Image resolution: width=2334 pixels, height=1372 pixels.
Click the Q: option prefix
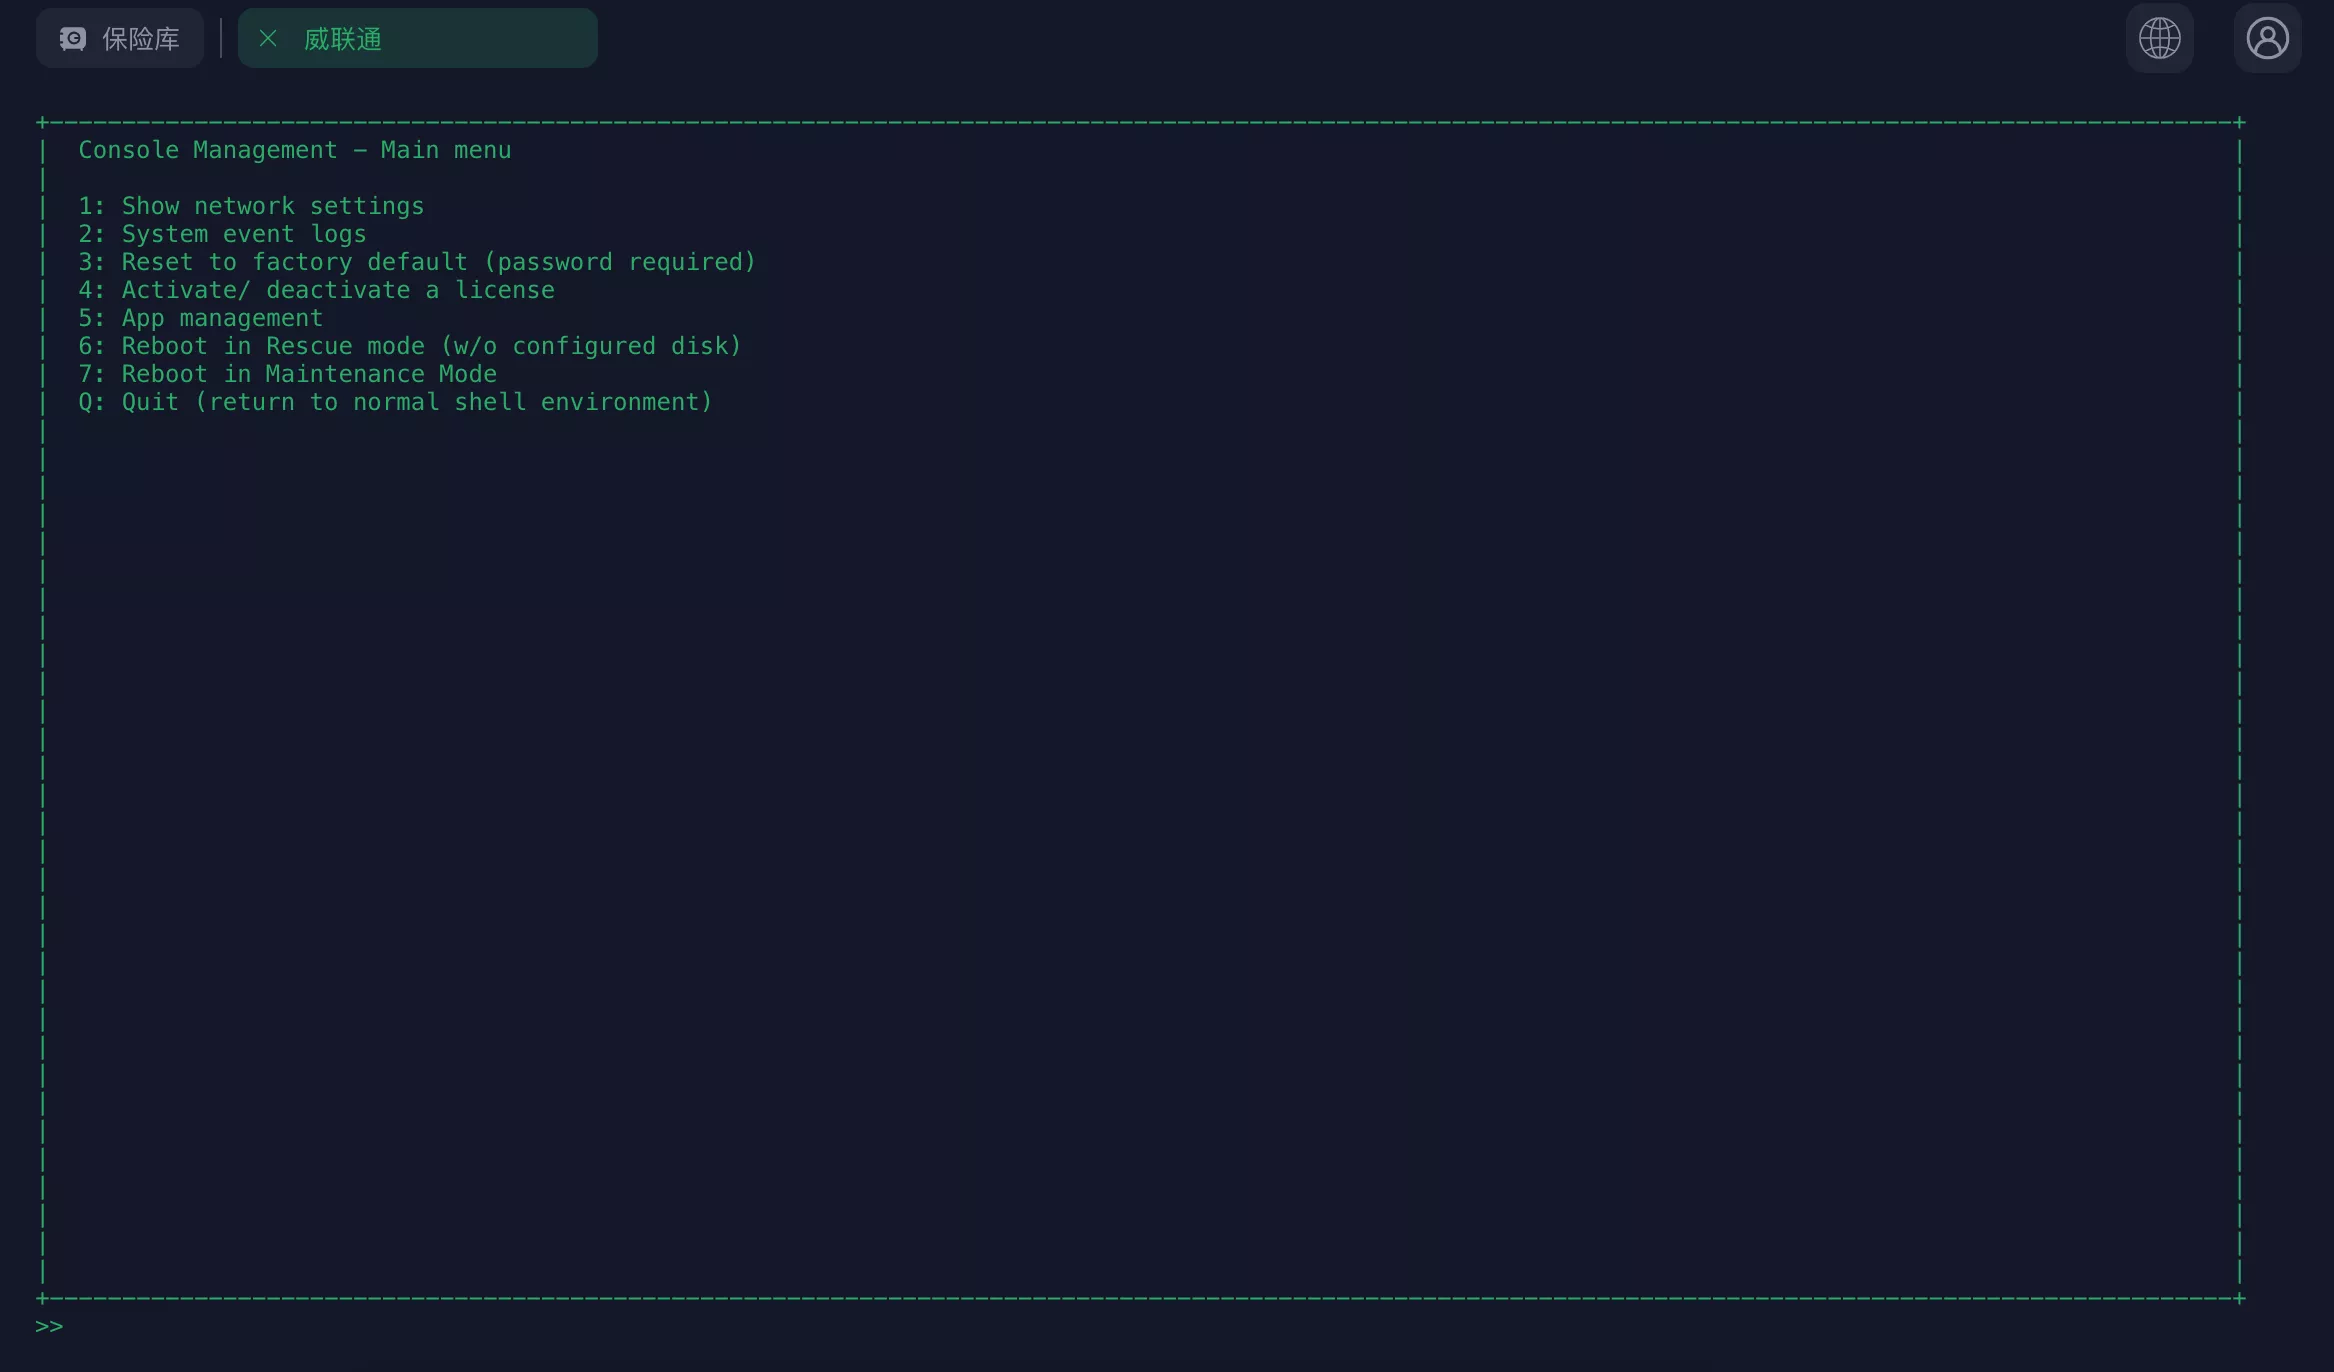click(x=91, y=402)
